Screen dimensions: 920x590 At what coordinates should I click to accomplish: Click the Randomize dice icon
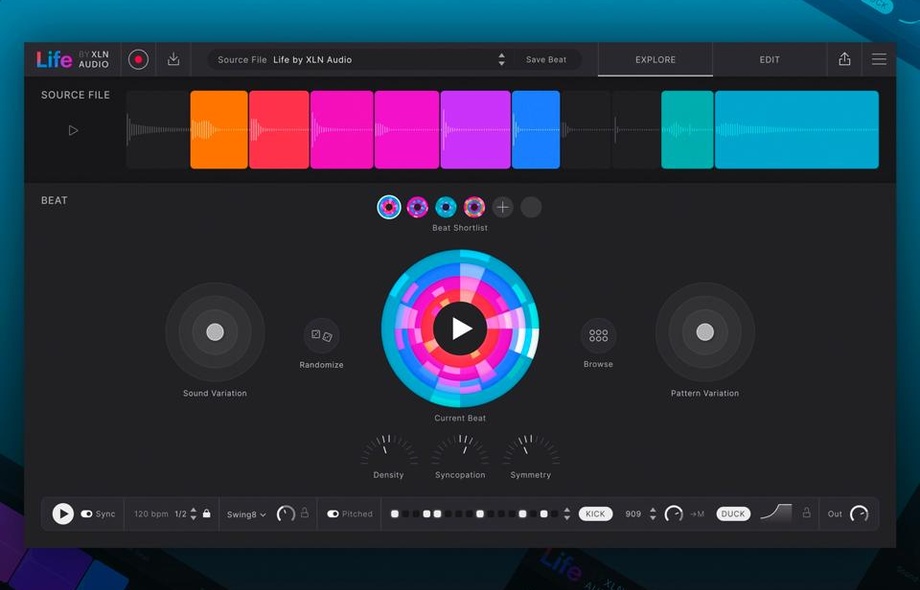[321, 336]
